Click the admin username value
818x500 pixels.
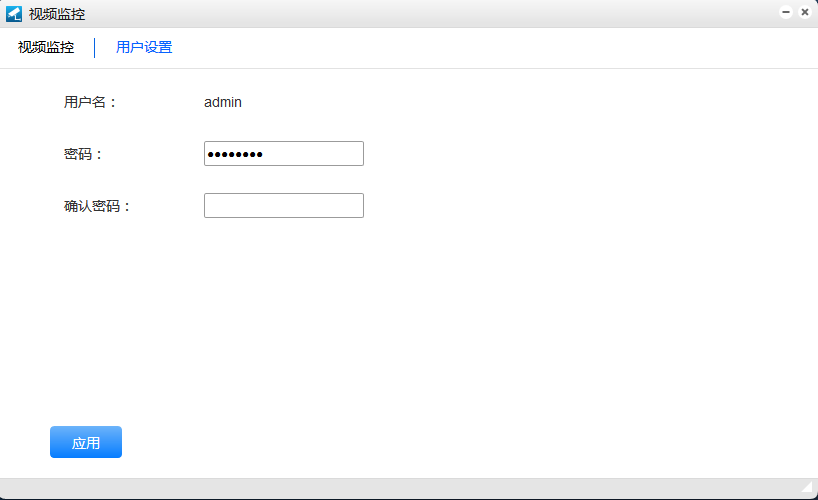click(222, 102)
